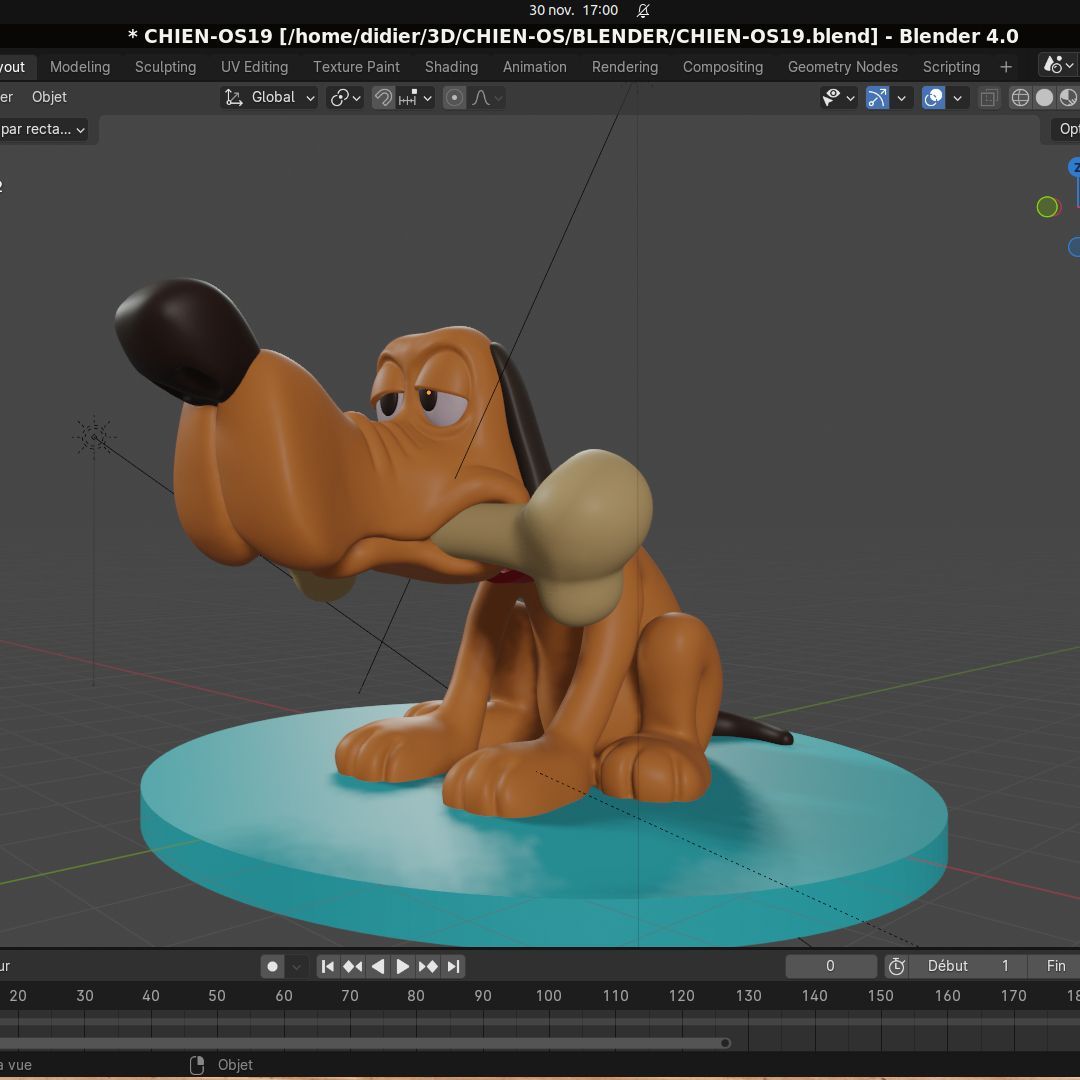1080x1080 pixels.
Task: Click the current frame number field
Action: click(x=830, y=966)
